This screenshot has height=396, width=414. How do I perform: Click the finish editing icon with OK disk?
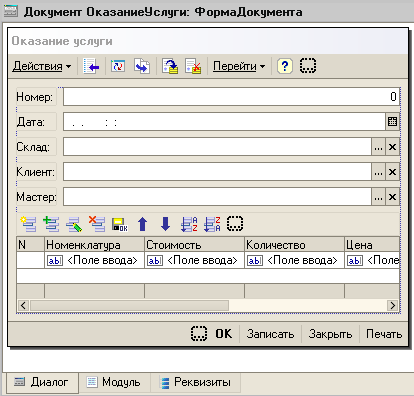click(x=120, y=224)
